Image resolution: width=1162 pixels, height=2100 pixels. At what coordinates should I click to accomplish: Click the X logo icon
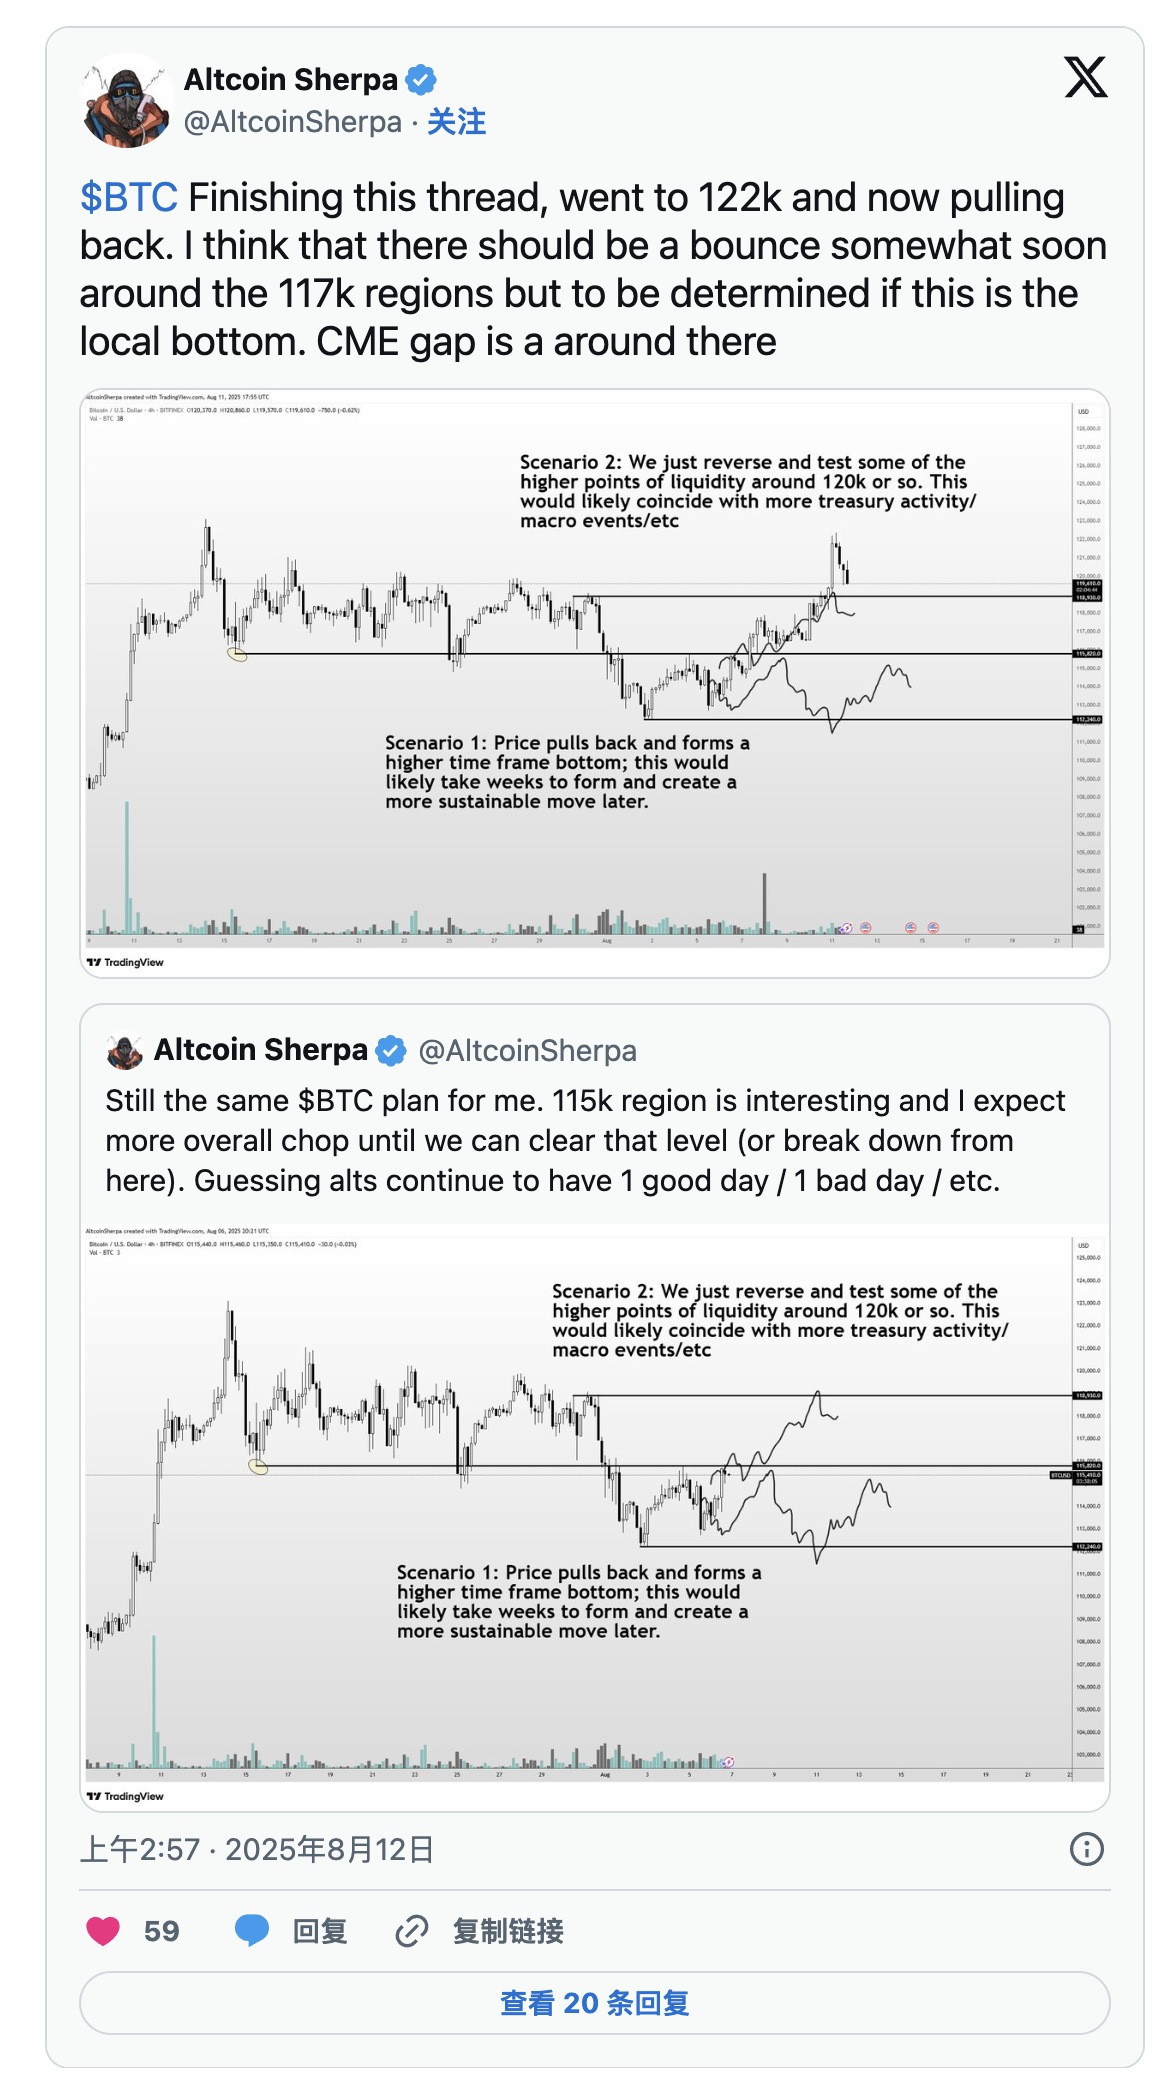1085,78
